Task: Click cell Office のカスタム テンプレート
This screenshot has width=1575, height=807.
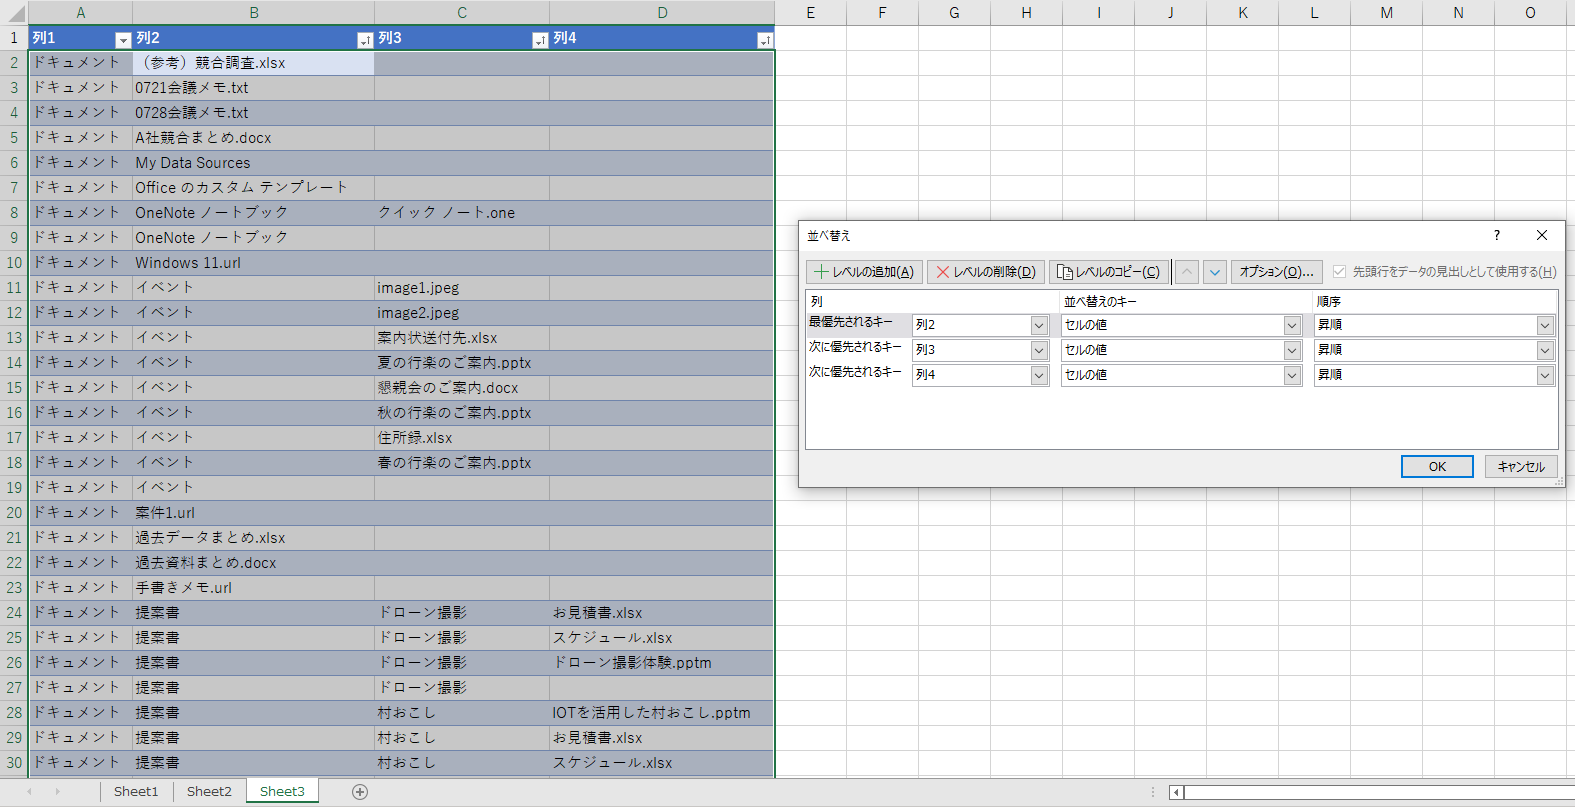Action: (253, 188)
